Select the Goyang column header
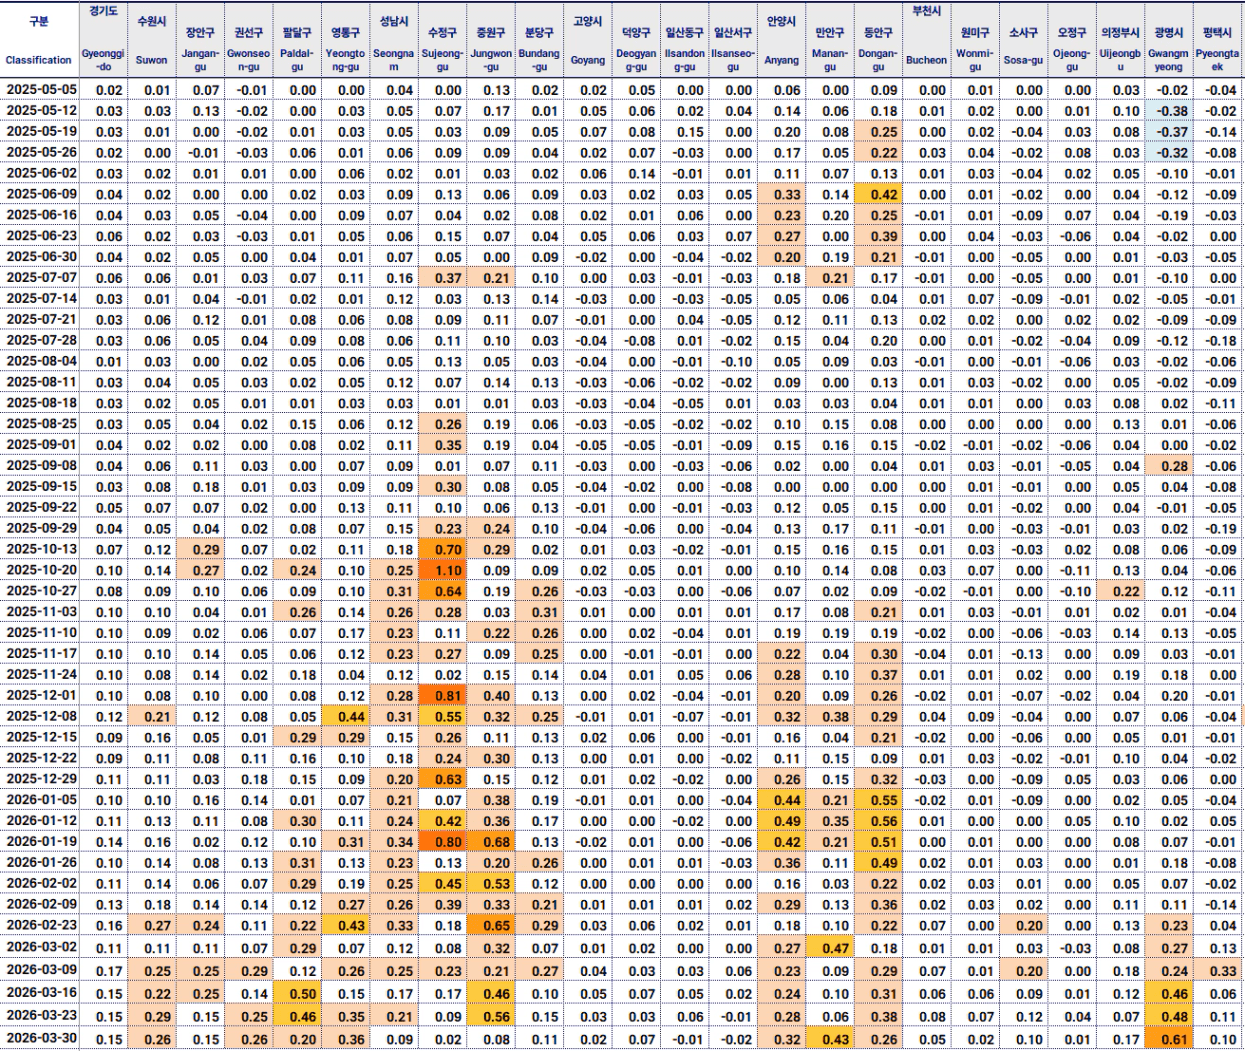 (588, 40)
